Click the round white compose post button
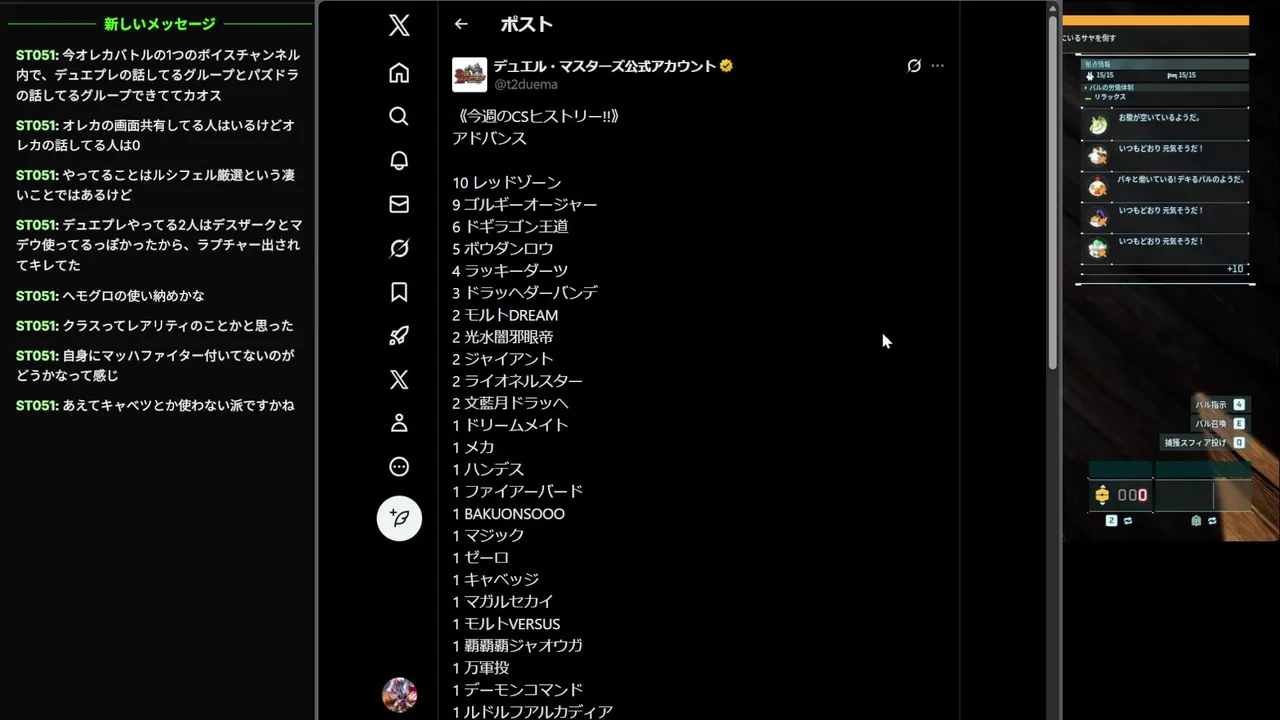 click(399, 518)
